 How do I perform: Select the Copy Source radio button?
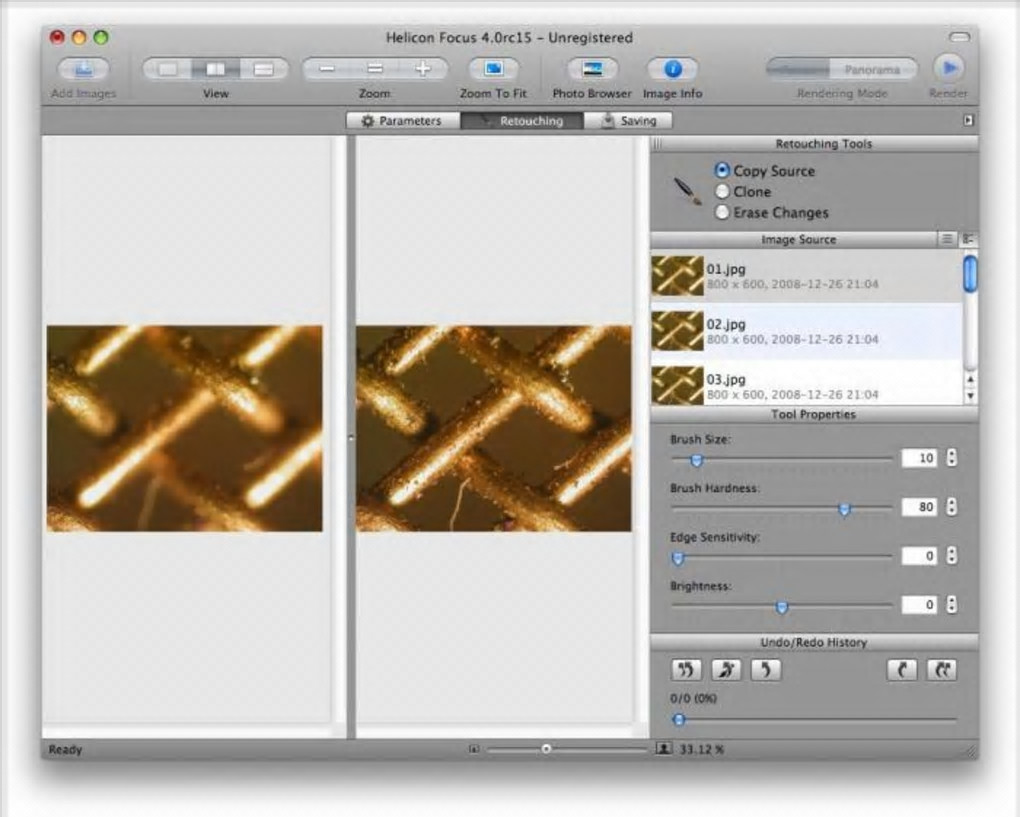[x=723, y=171]
